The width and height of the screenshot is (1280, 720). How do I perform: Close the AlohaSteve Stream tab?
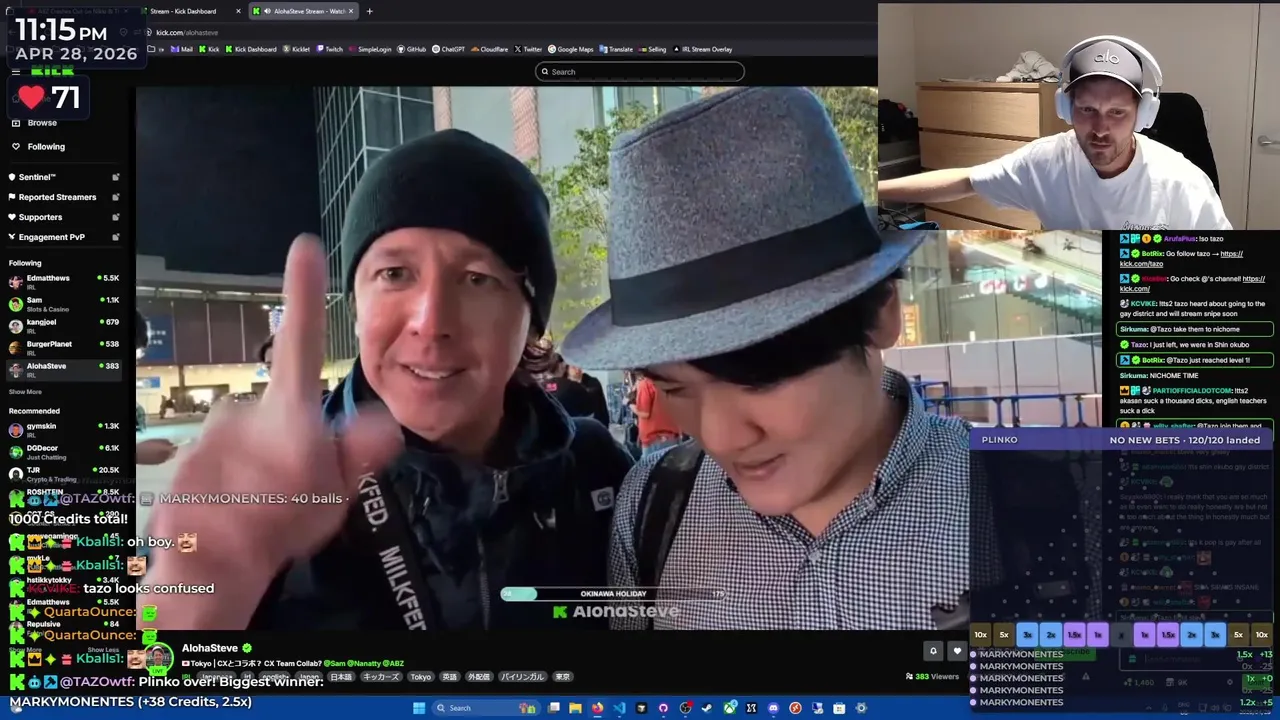(x=350, y=11)
